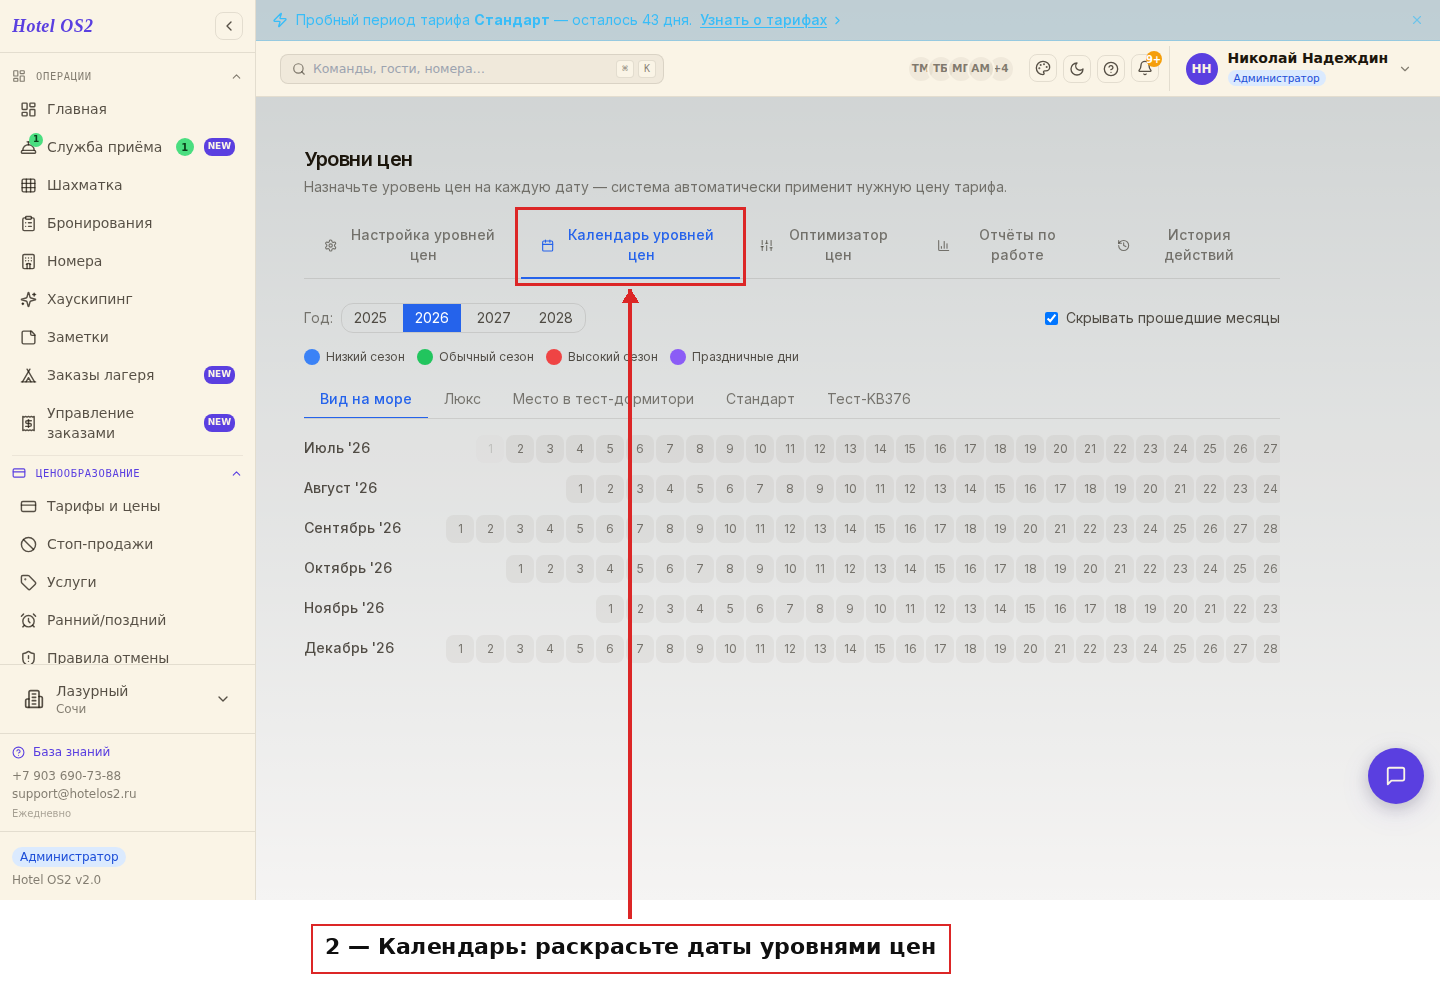Image resolution: width=1440 pixels, height=997 pixels.
Task: Click day 1 in Ноябрь '26 row
Action: pyautogui.click(x=610, y=609)
